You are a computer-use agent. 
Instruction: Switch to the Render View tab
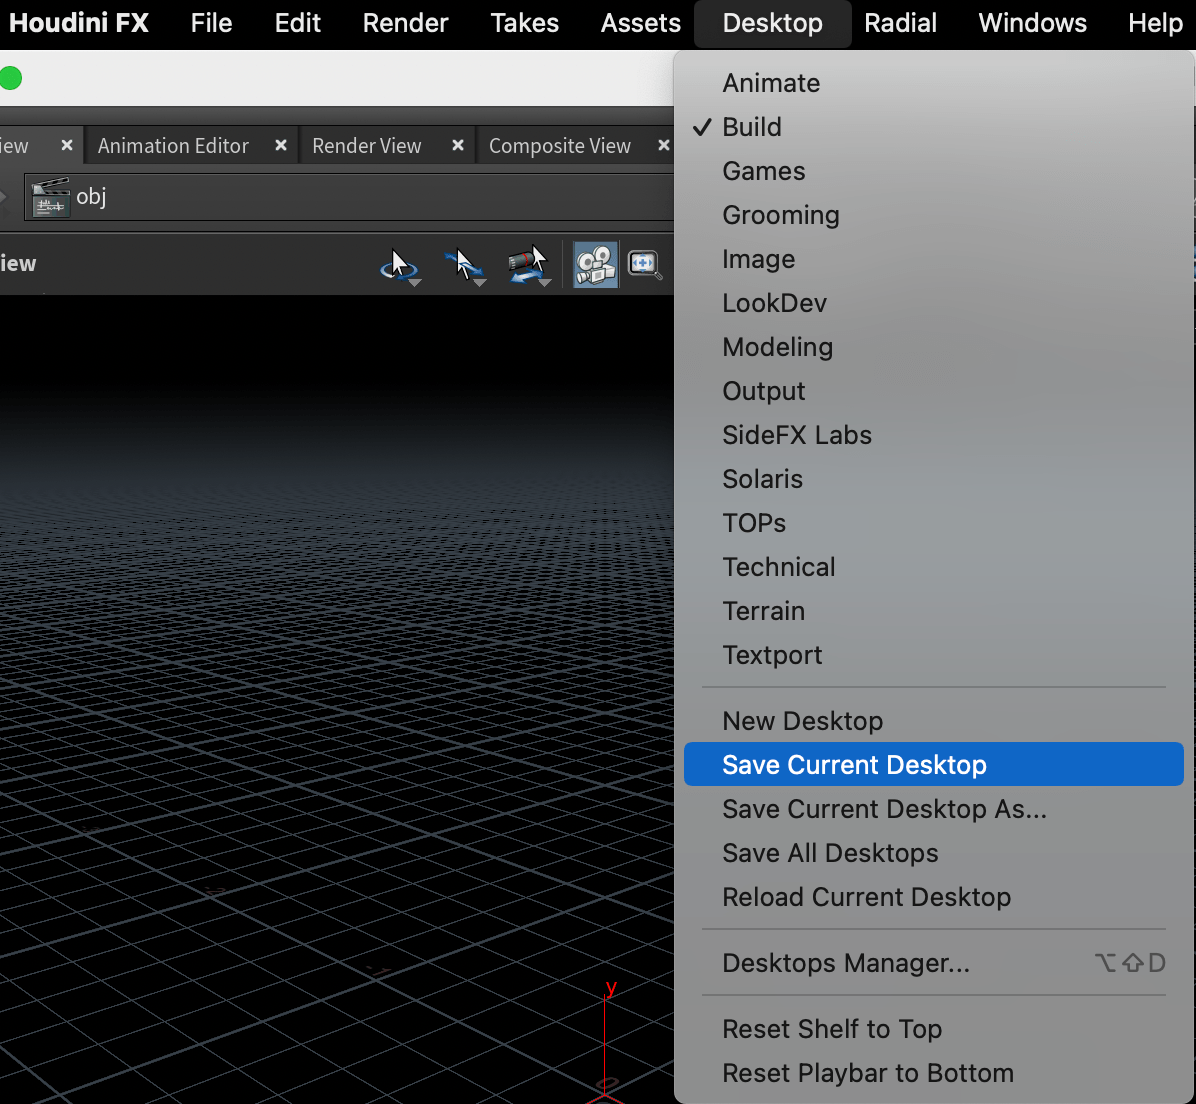[x=366, y=146]
